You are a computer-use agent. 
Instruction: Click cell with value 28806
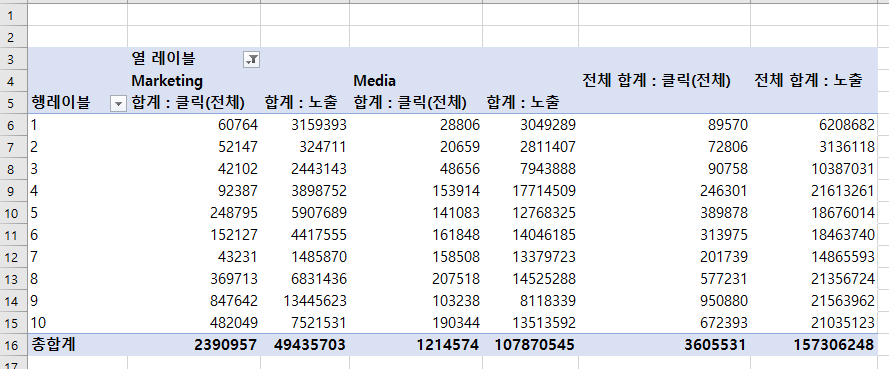[416, 125]
